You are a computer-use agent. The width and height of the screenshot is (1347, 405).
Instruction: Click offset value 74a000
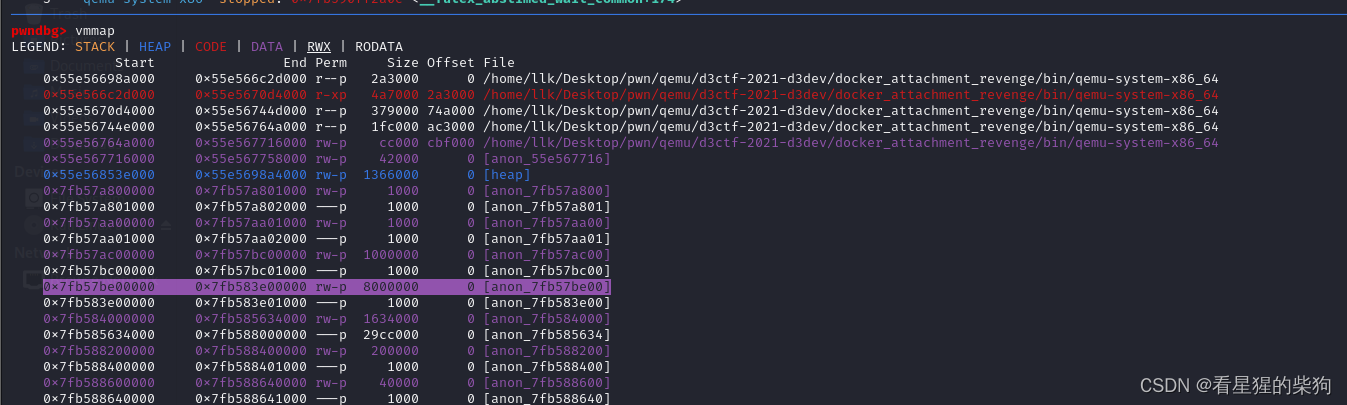tap(451, 111)
